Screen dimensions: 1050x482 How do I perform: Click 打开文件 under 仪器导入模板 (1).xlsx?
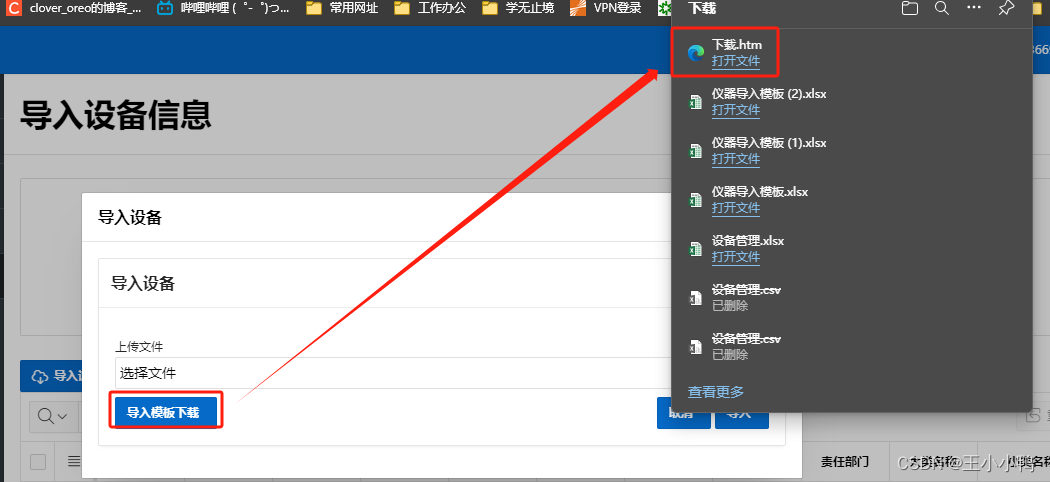pos(735,159)
